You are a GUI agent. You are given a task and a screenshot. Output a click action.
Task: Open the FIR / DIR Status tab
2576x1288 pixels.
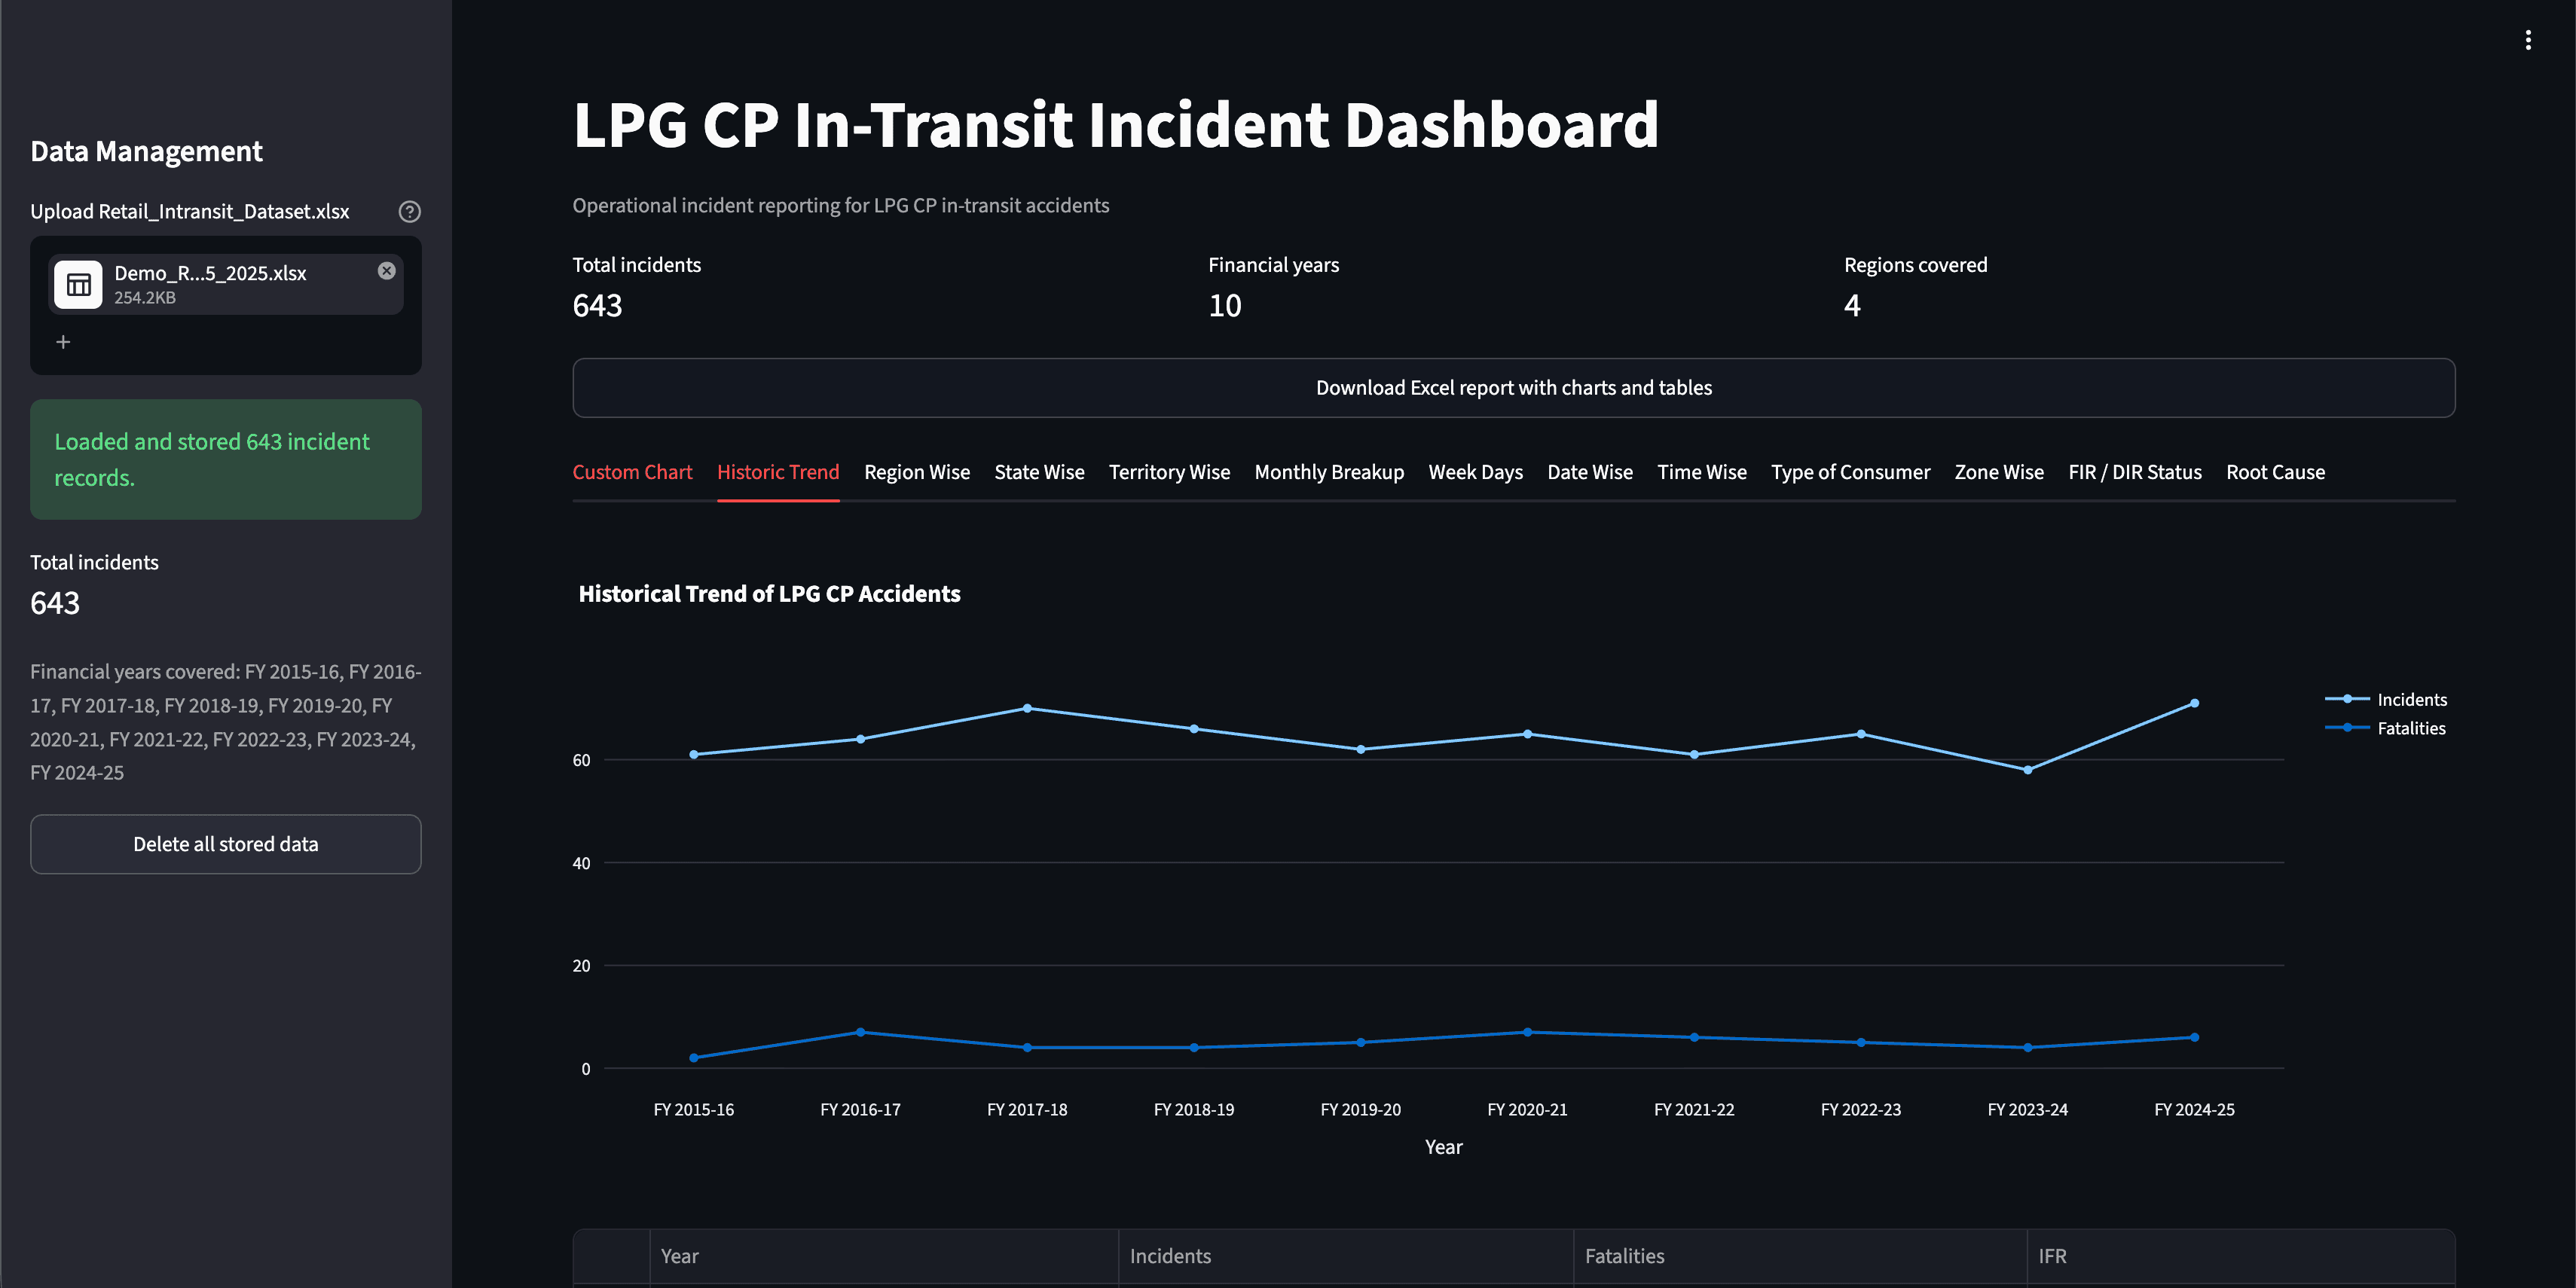(2135, 472)
